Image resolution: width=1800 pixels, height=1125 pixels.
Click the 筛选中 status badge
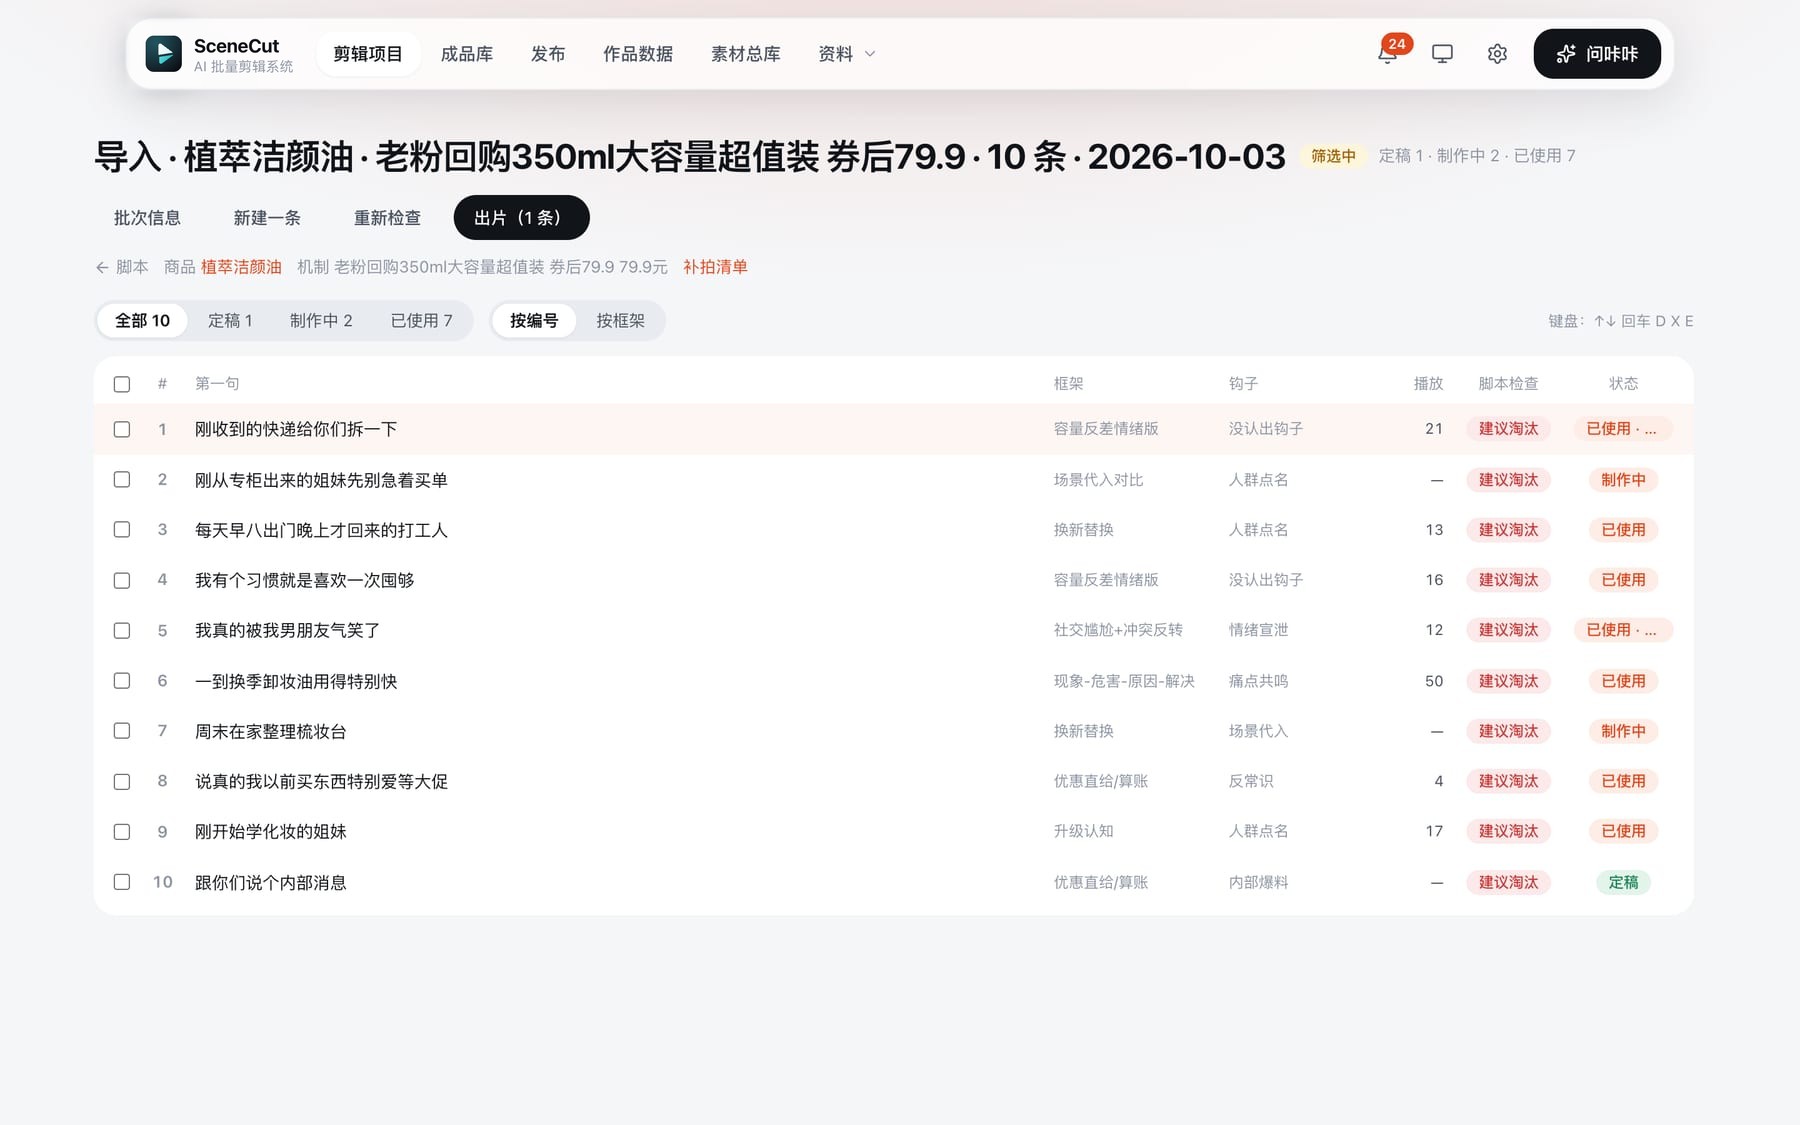click(x=1333, y=156)
